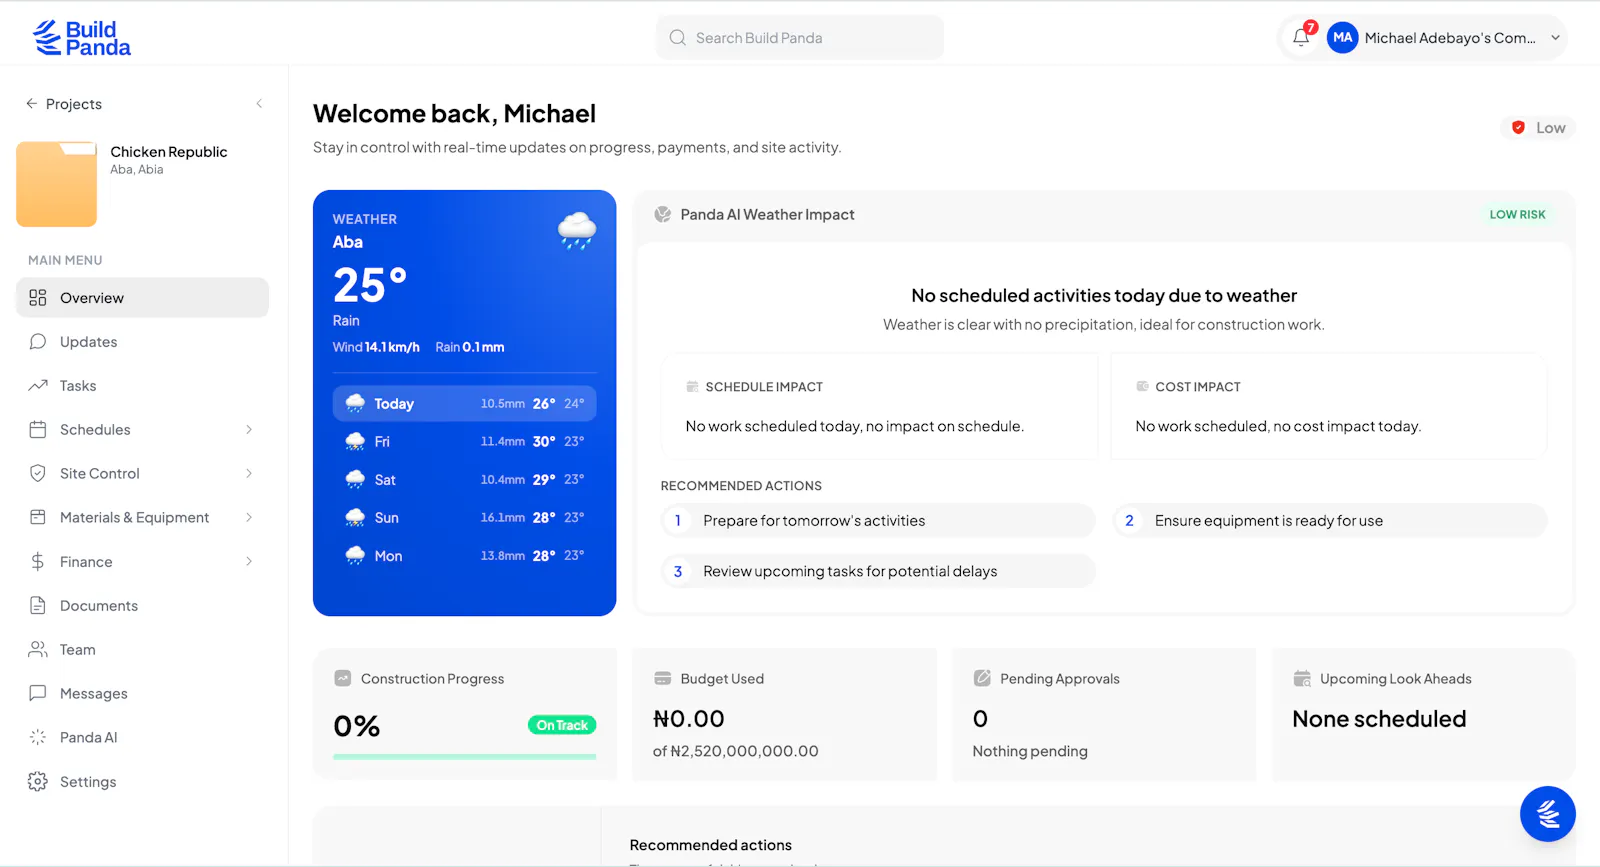This screenshot has height=867, width=1600.
Task: Click the Construction Progress bar
Action: point(464,757)
